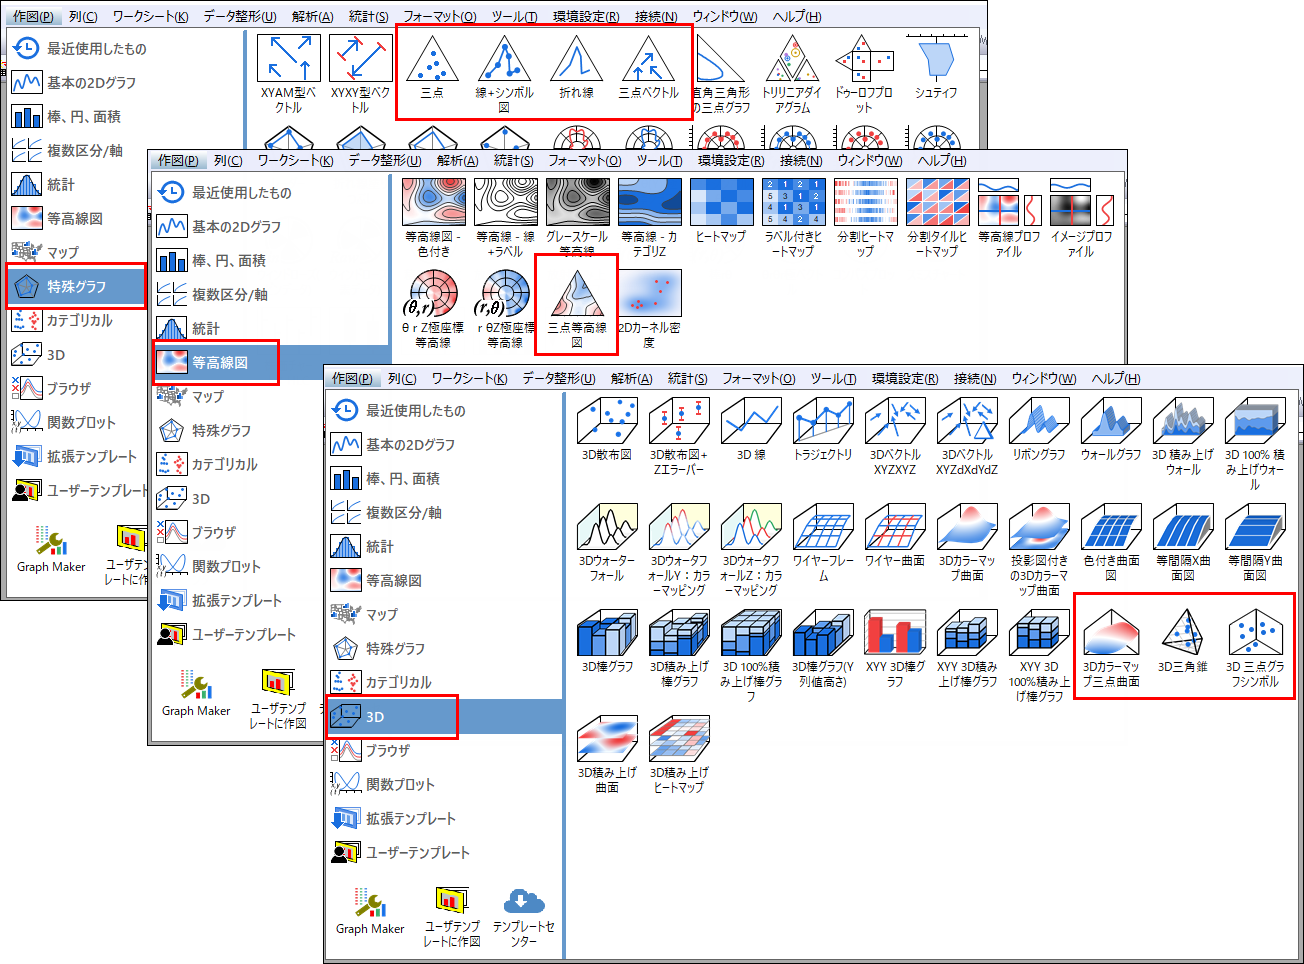
Task: Open 解析(A) menu in the front window
Action: (631, 378)
